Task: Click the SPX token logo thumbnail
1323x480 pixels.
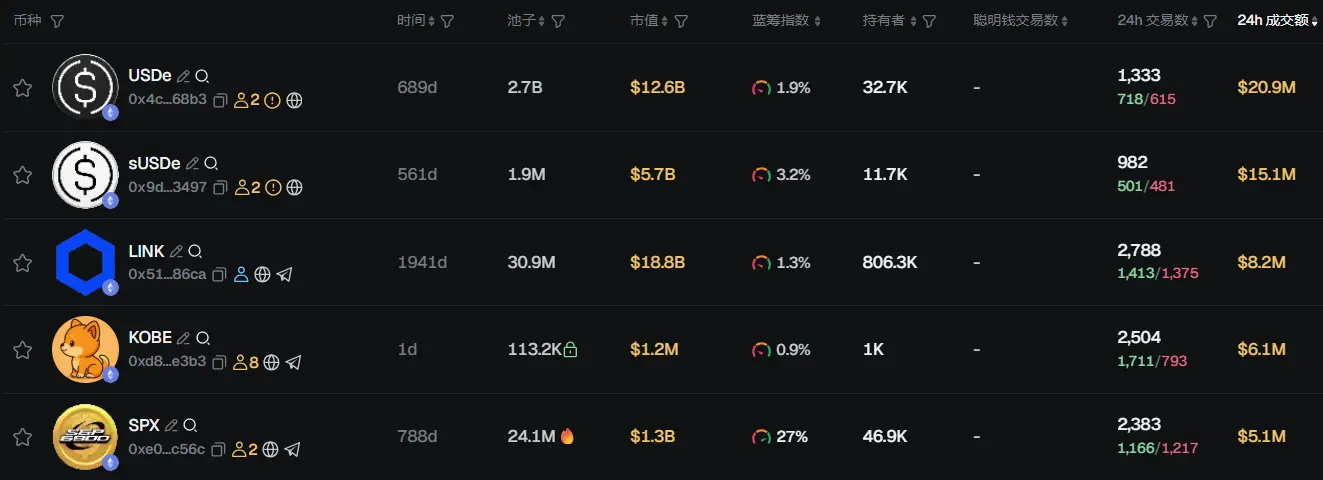Action: [85, 437]
